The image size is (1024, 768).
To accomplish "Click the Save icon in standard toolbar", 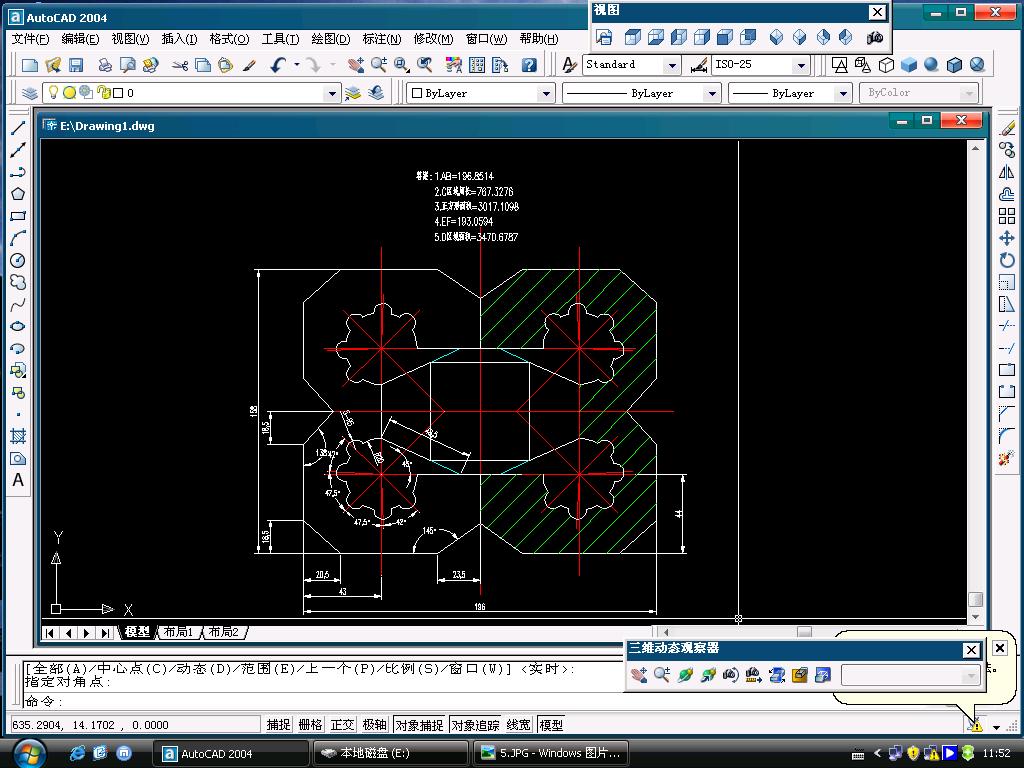I will pos(76,65).
